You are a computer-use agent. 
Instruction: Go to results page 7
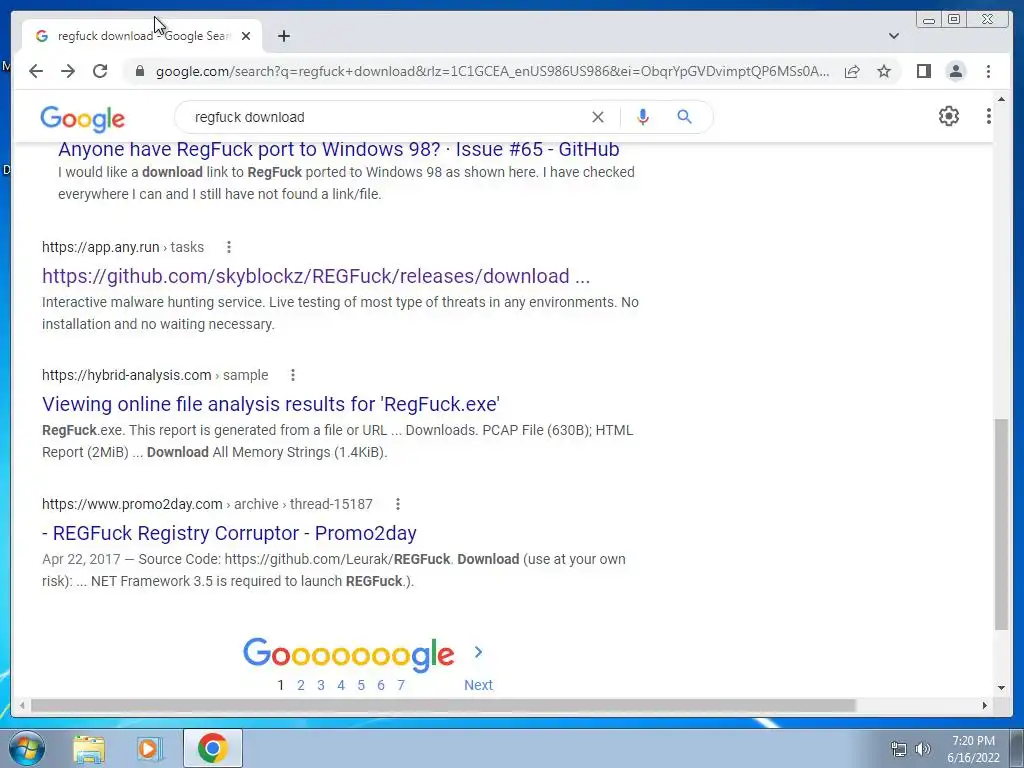[401, 685]
